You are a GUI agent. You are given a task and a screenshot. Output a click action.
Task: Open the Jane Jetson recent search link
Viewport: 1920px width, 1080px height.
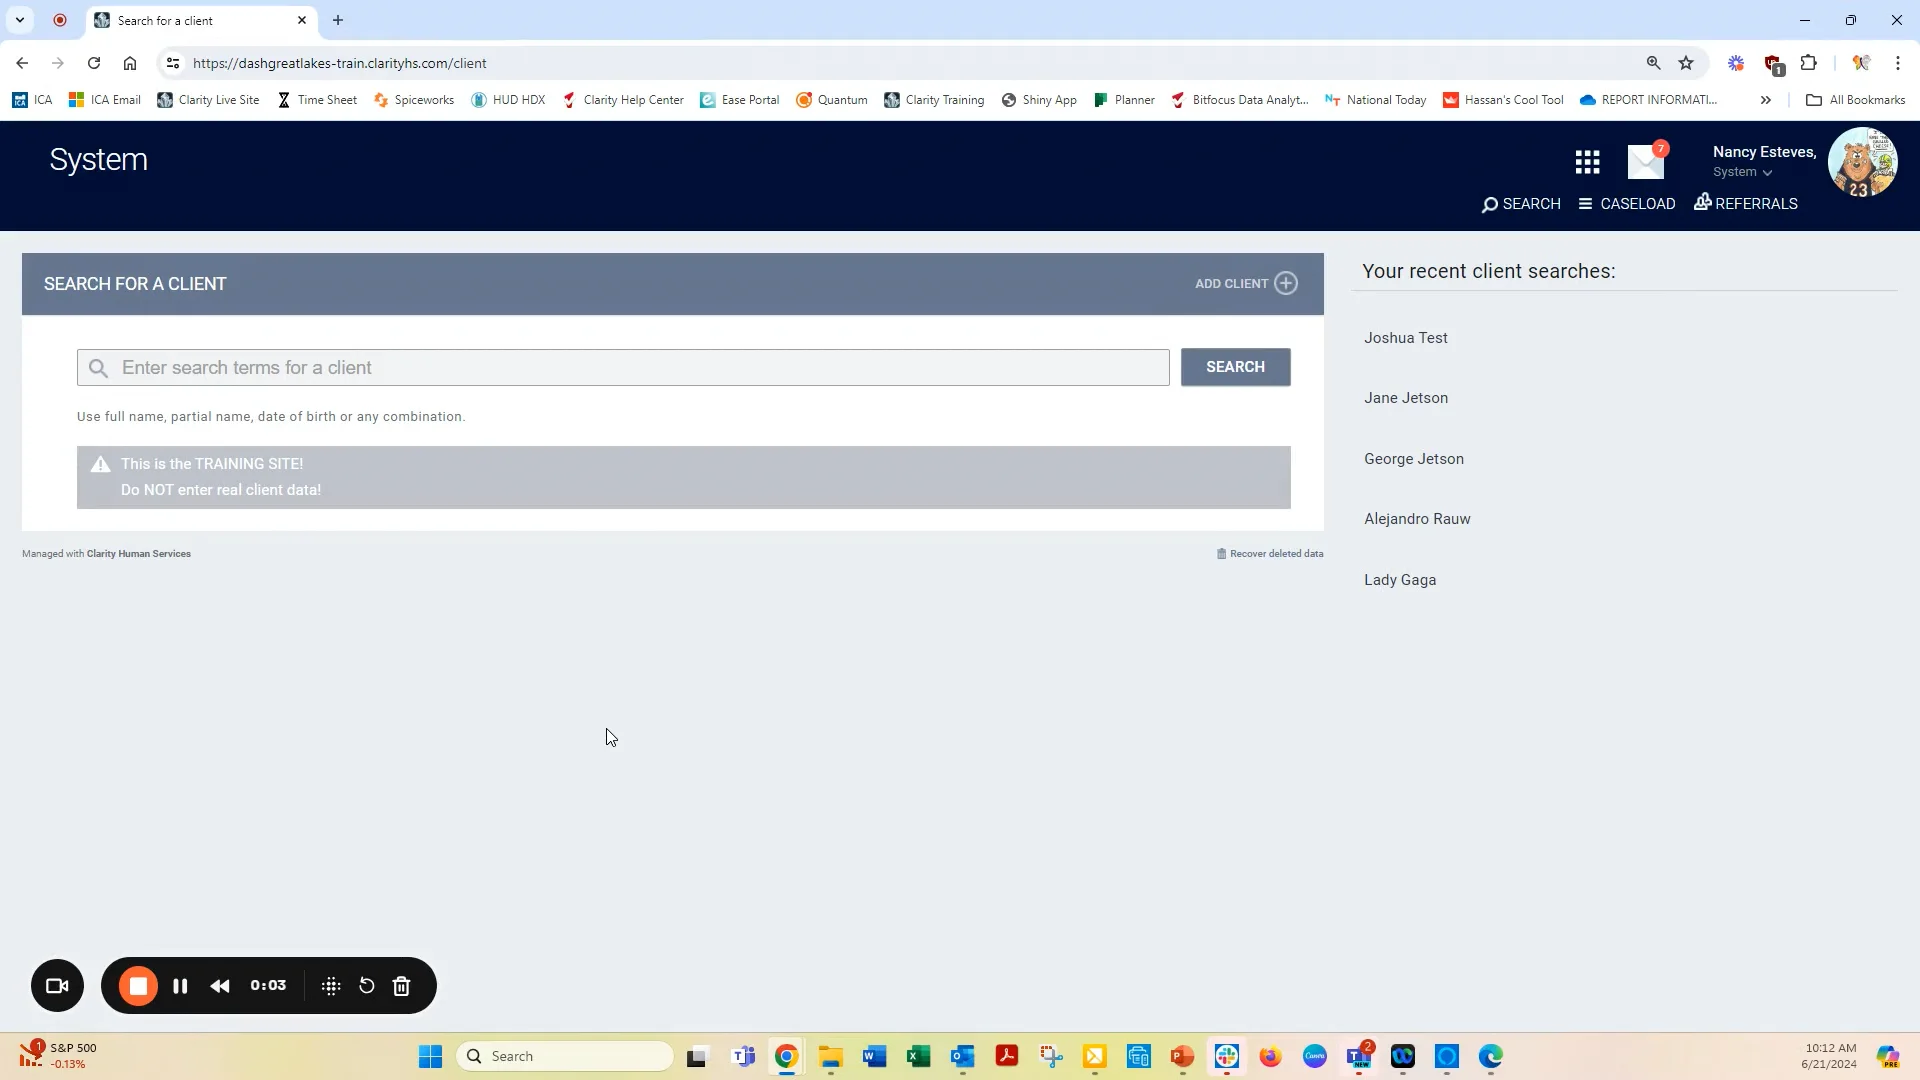point(1405,397)
